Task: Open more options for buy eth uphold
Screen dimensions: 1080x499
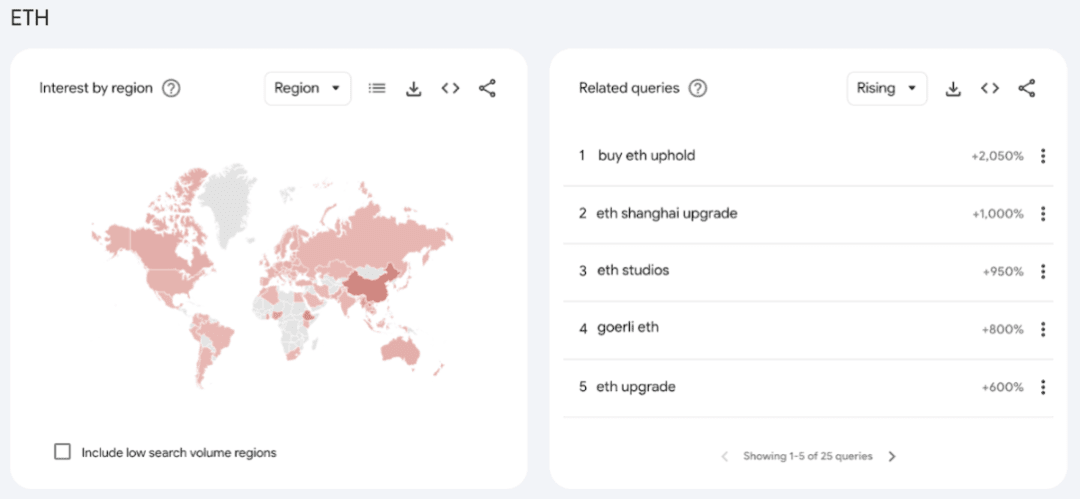Action: 1043,156
